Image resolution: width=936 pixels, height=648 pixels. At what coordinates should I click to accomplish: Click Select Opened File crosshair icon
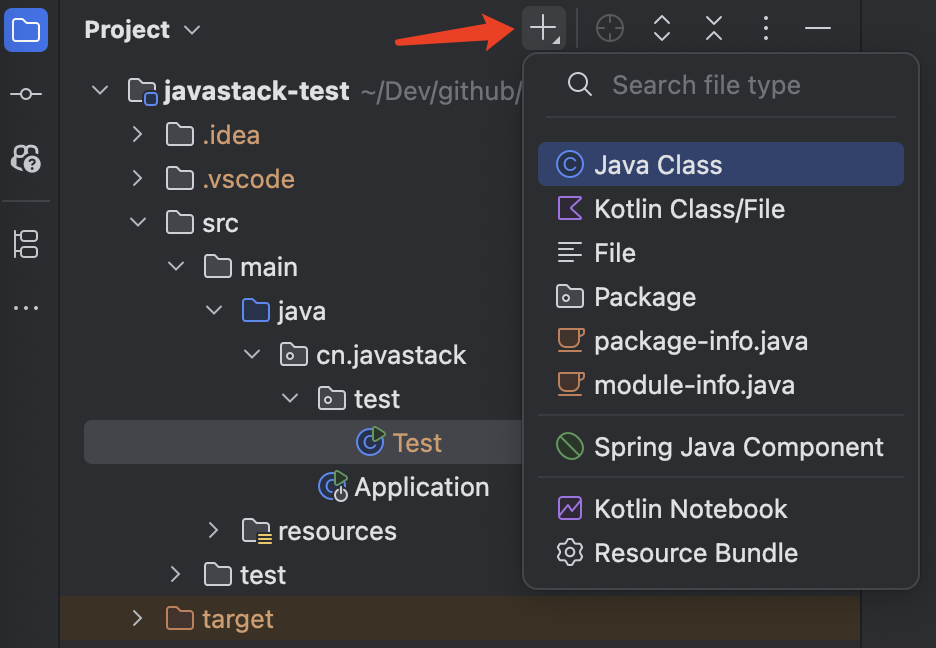pos(609,29)
